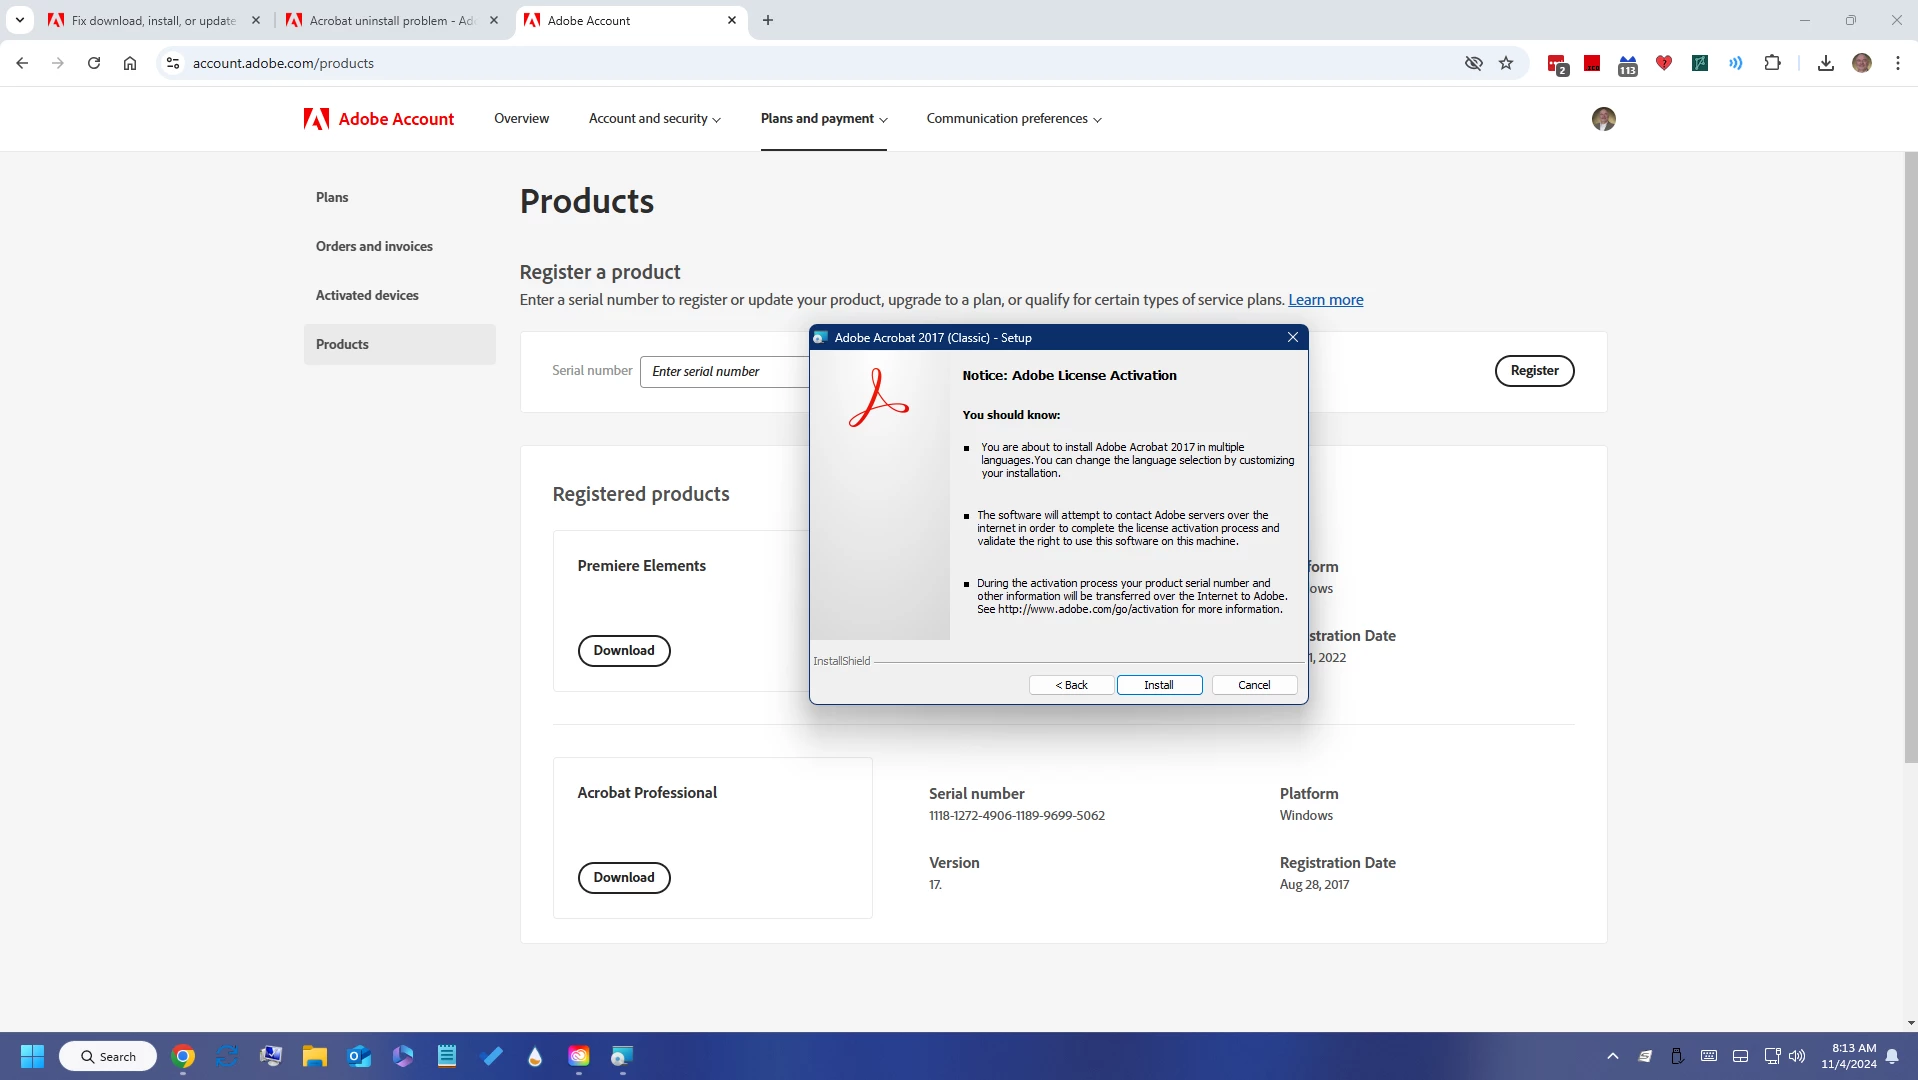Image resolution: width=1918 pixels, height=1080 pixels.
Task: Open the user profile avatar on Adobe page
Action: pyautogui.click(x=1603, y=119)
